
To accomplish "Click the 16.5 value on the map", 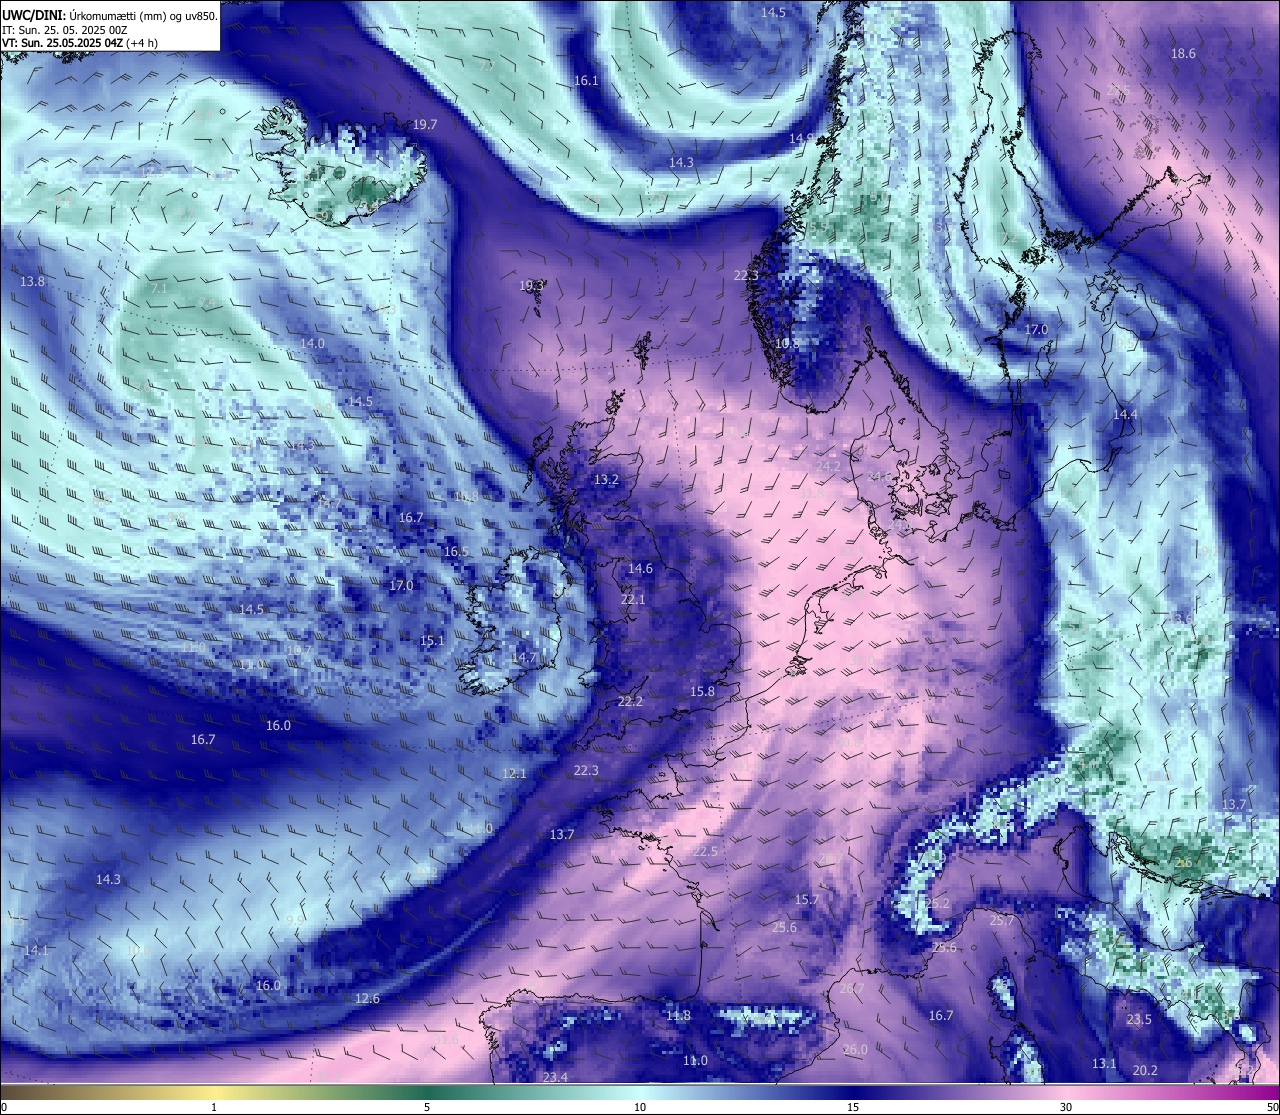I will (456, 552).
